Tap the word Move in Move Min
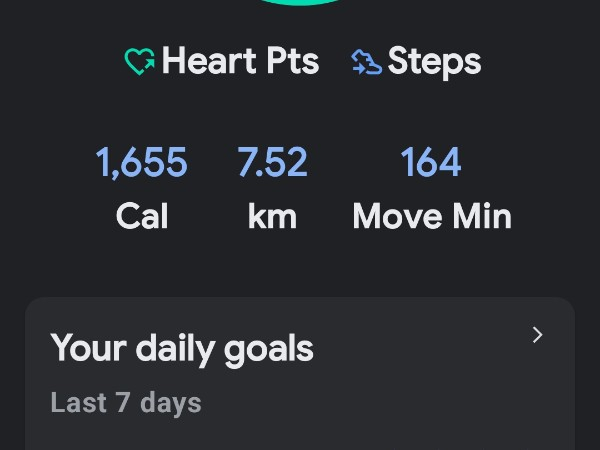Screen dimensions: 600x450 click(393, 216)
